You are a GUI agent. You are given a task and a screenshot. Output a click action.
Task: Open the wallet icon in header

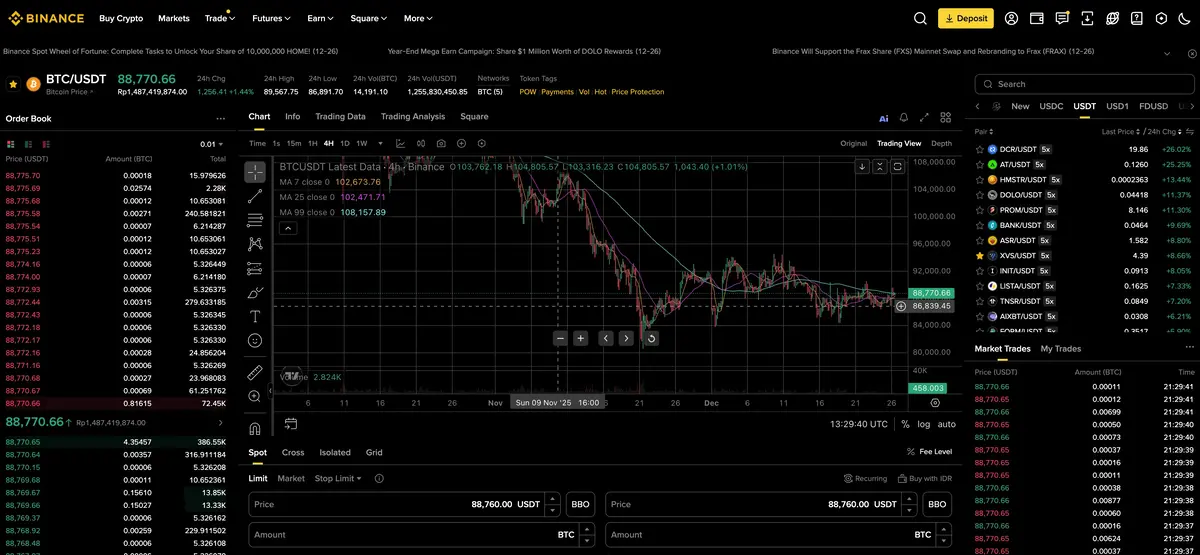1037,18
